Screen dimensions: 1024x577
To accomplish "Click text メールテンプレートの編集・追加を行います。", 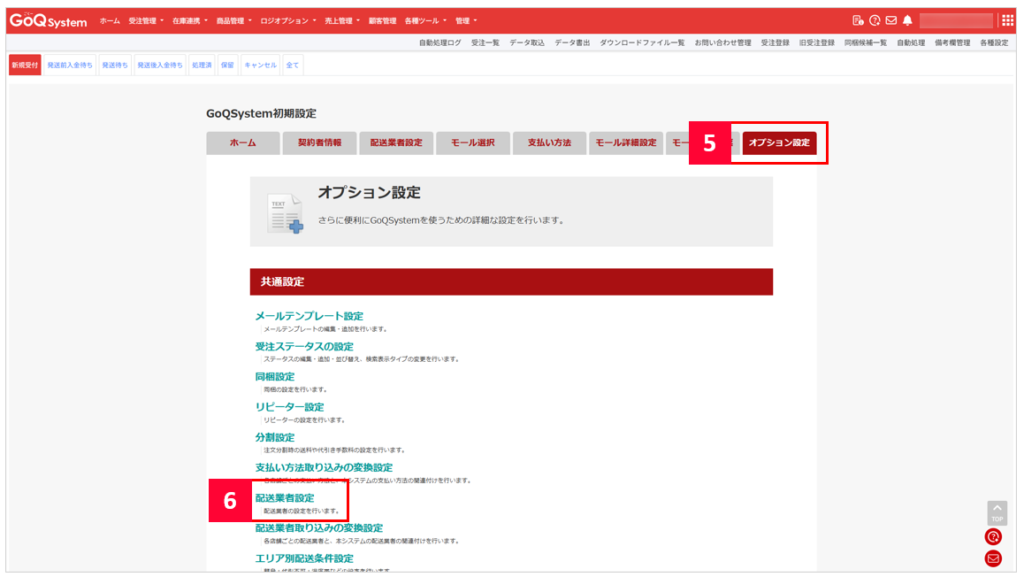I will tap(326, 329).
